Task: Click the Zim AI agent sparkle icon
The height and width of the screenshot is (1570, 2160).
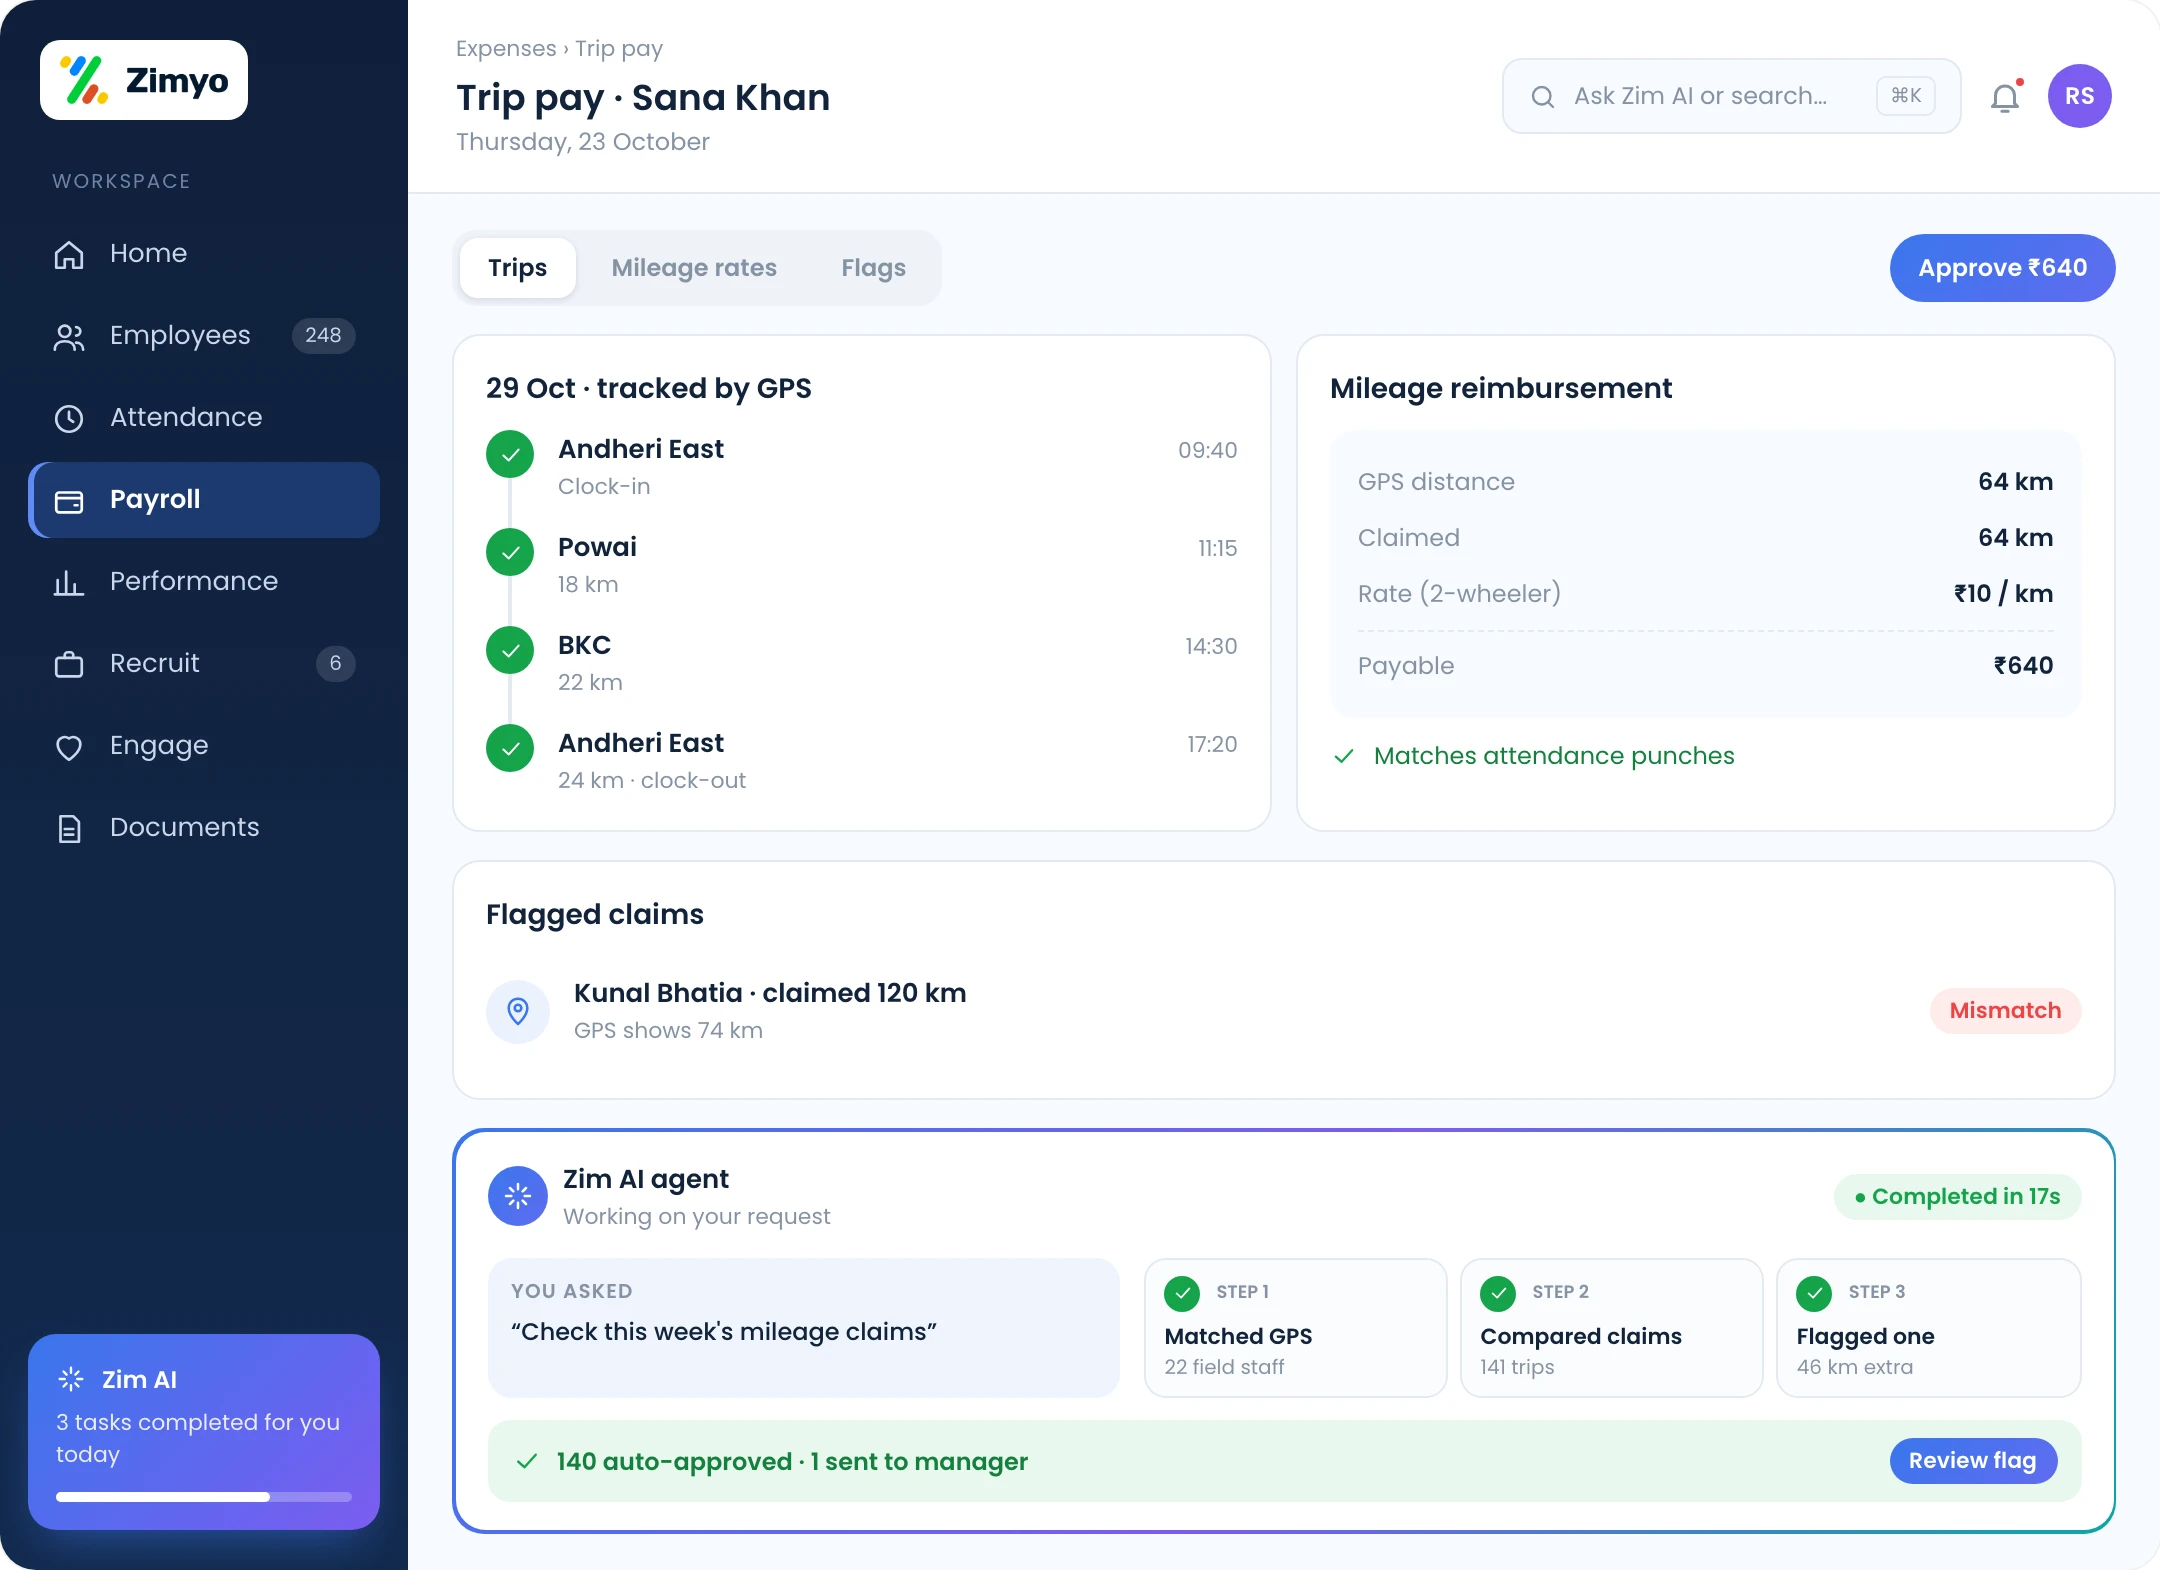Action: (x=518, y=1195)
